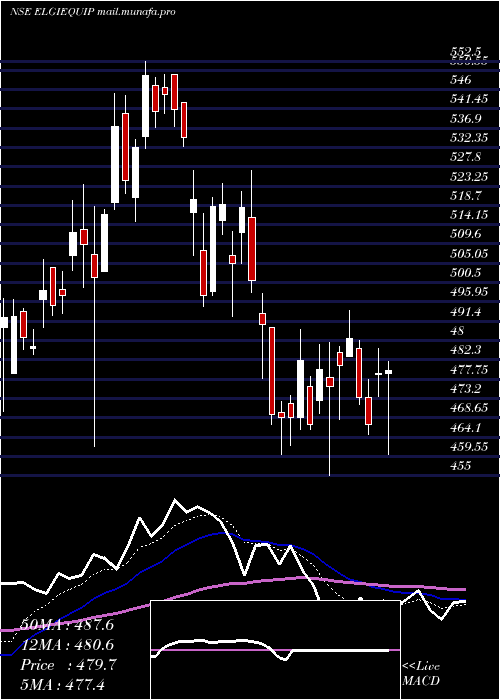The image size is (500, 700).
Task: Click the 509.6 price axis label
Action: click(466, 234)
